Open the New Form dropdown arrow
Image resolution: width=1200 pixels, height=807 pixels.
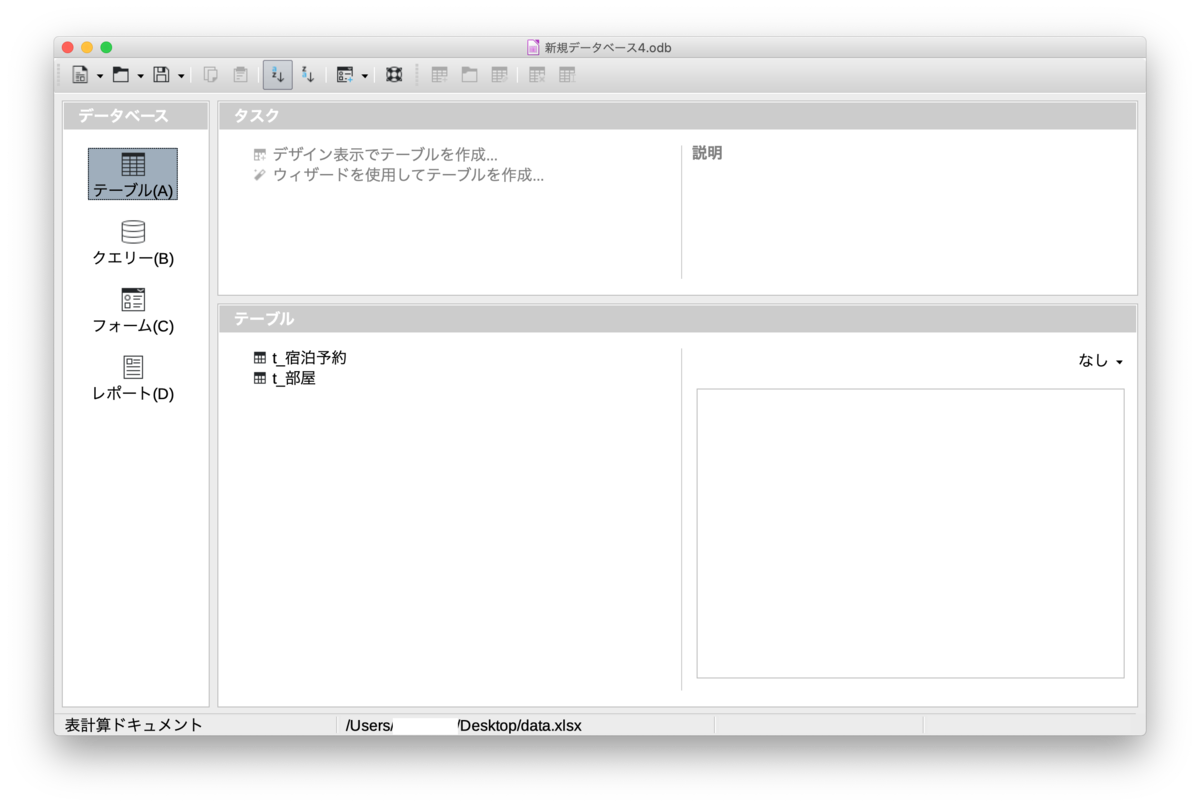(365, 76)
